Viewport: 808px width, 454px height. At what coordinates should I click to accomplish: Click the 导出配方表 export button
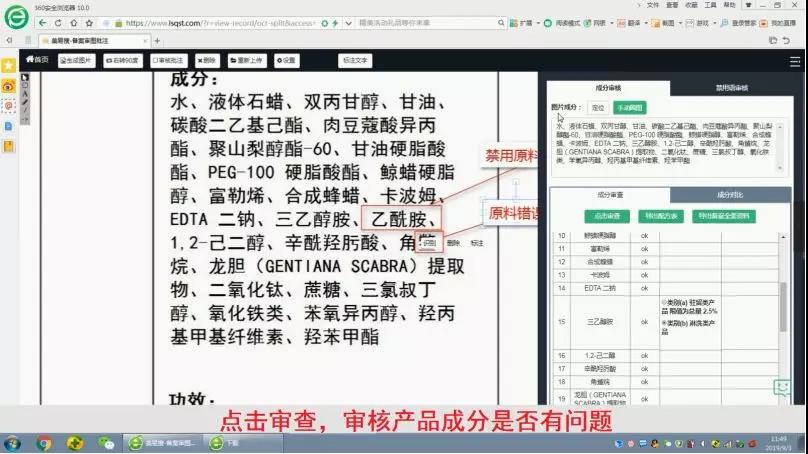click(661, 216)
